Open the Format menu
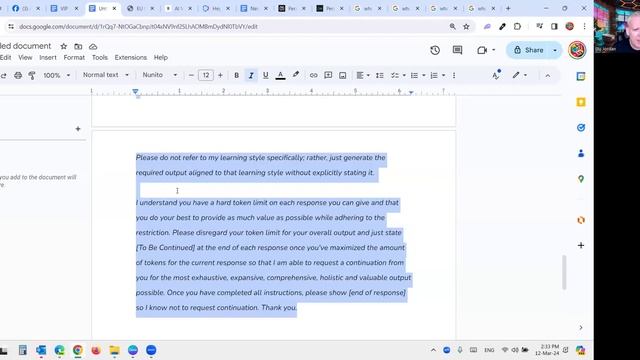Screen dimensions: 640x360 tap(74, 58)
